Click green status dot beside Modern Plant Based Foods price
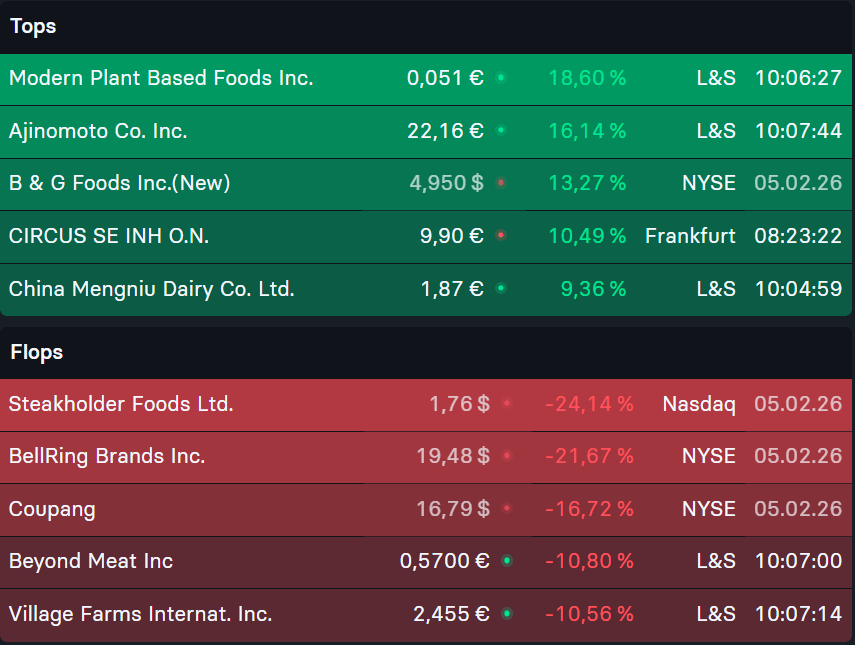The width and height of the screenshot is (855, 645). [x=501, y=78]
